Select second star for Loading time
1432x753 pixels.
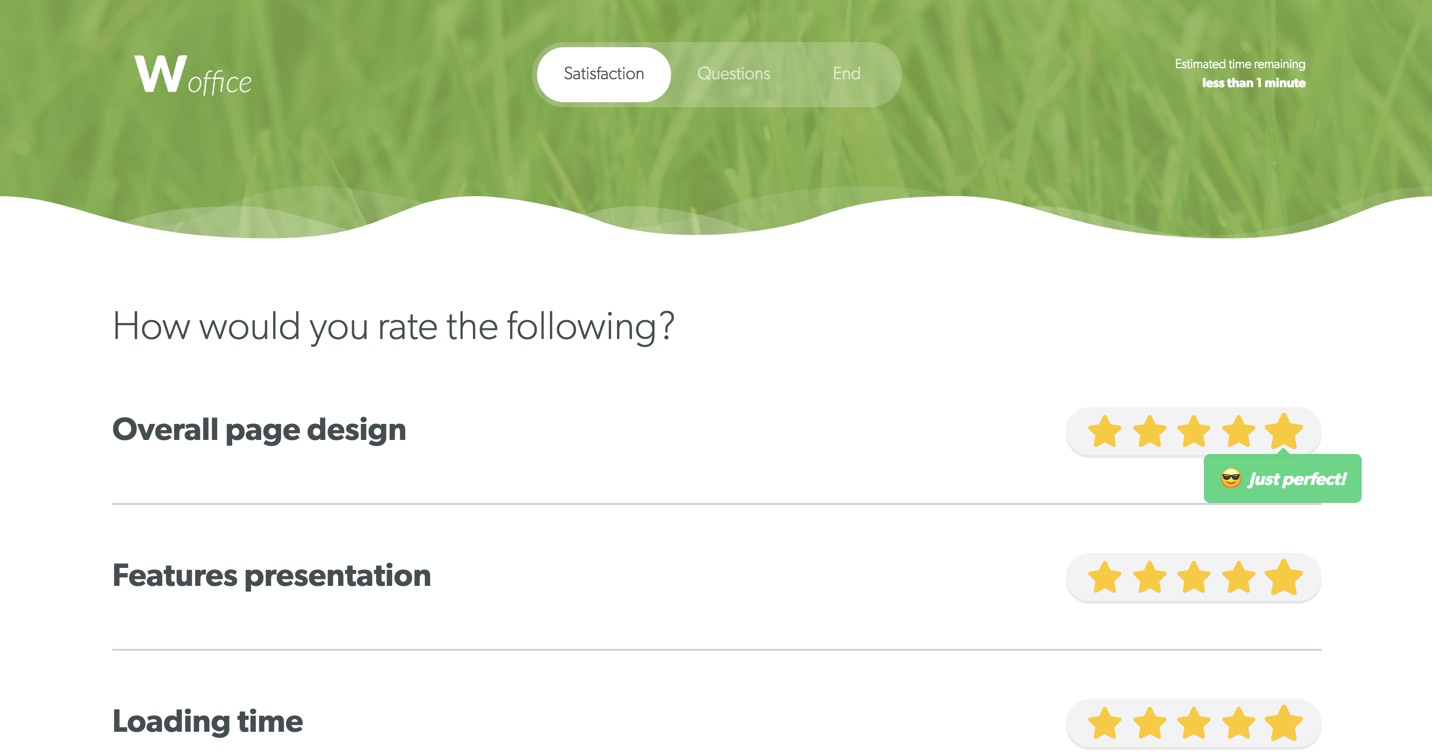[x=1149, y=723]
